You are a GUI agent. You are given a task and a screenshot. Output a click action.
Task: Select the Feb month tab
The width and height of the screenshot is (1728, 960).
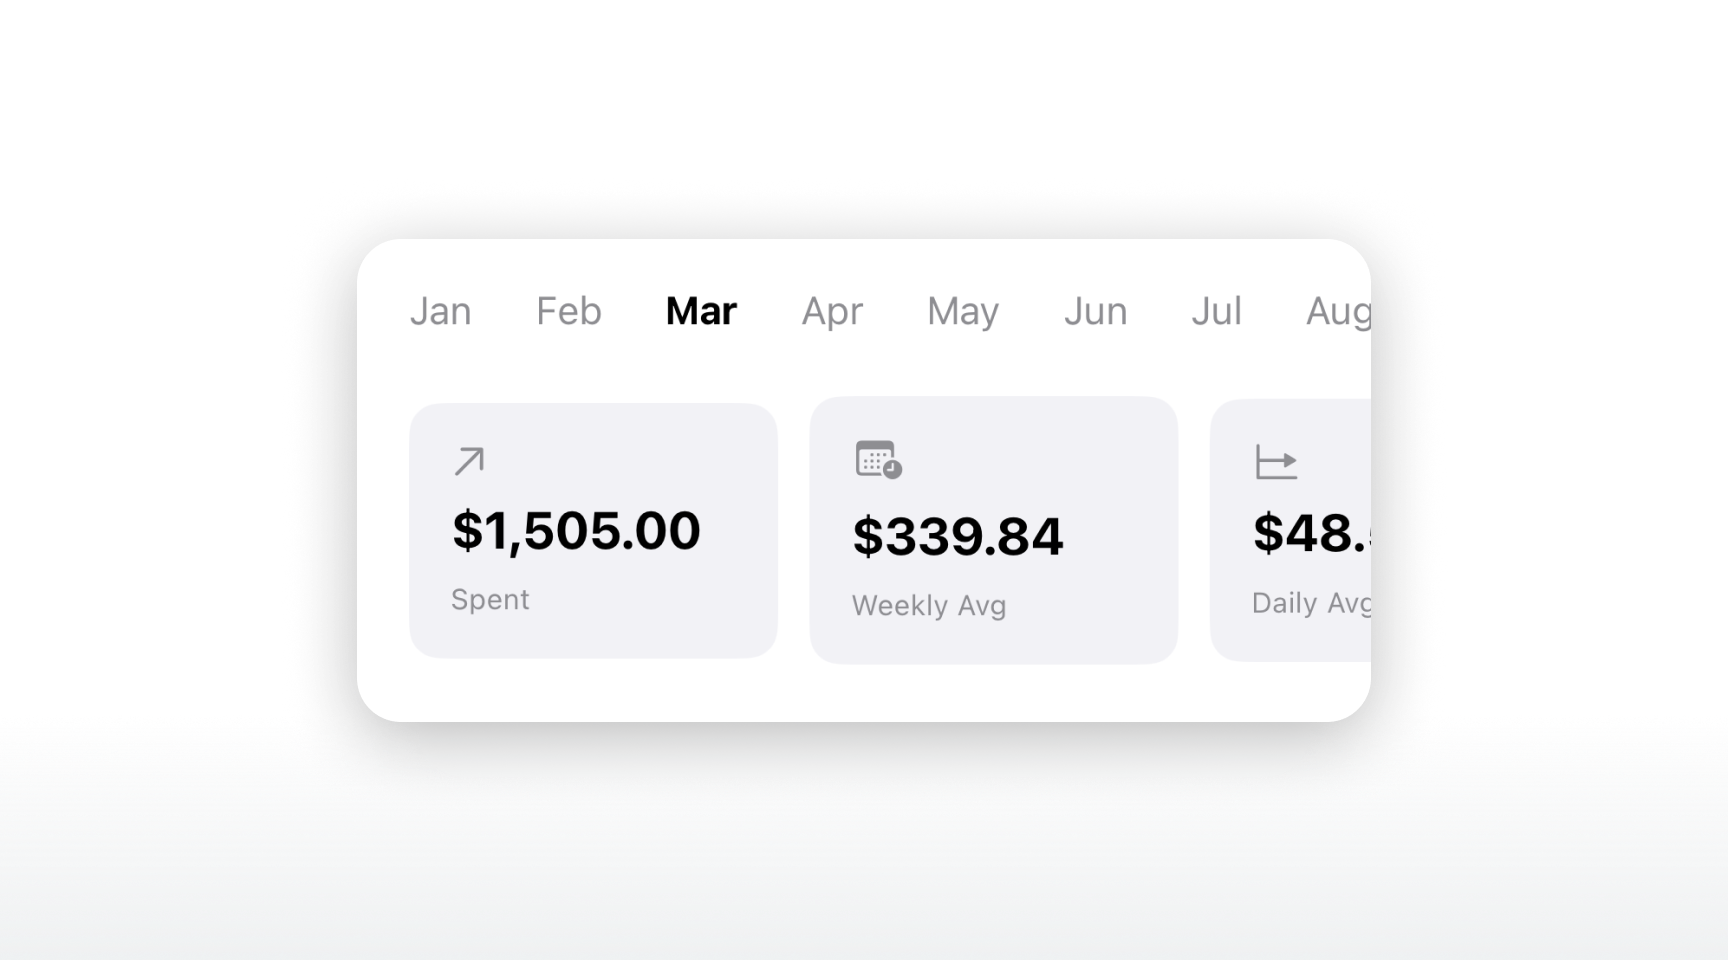pos(567,311)
